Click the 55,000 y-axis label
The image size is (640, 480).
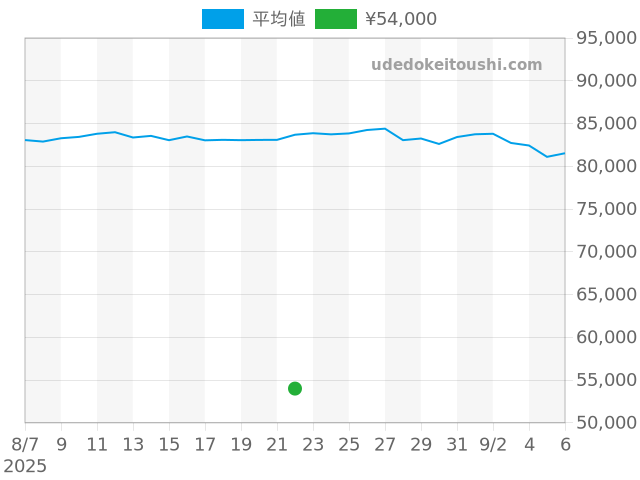607,380
